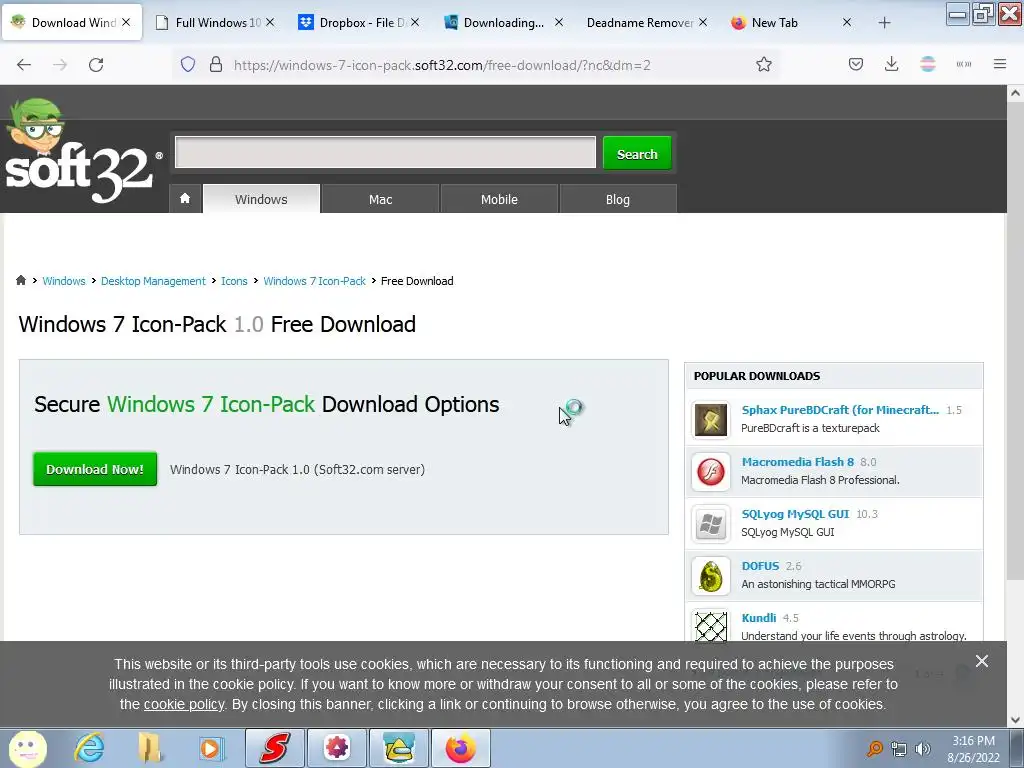Open DOFUS egg icon thumbnail
The height and width of the screenshot is (768, 1024).
point(711,576)
